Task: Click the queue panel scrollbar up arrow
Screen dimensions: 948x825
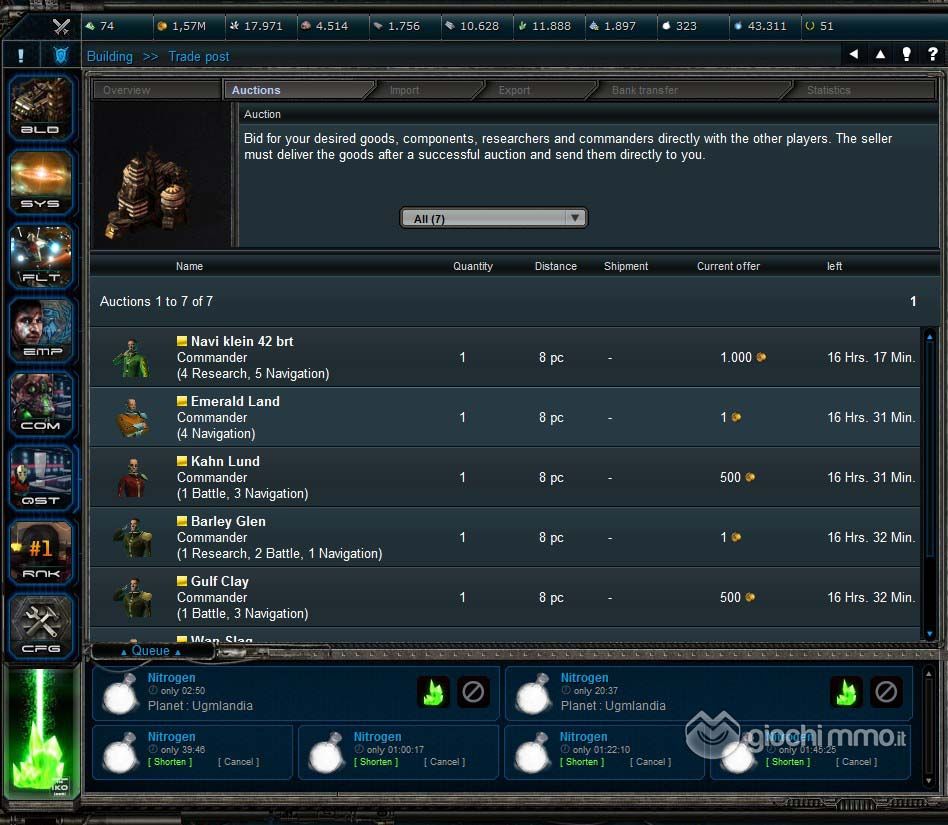Action: tap(929, 672)
